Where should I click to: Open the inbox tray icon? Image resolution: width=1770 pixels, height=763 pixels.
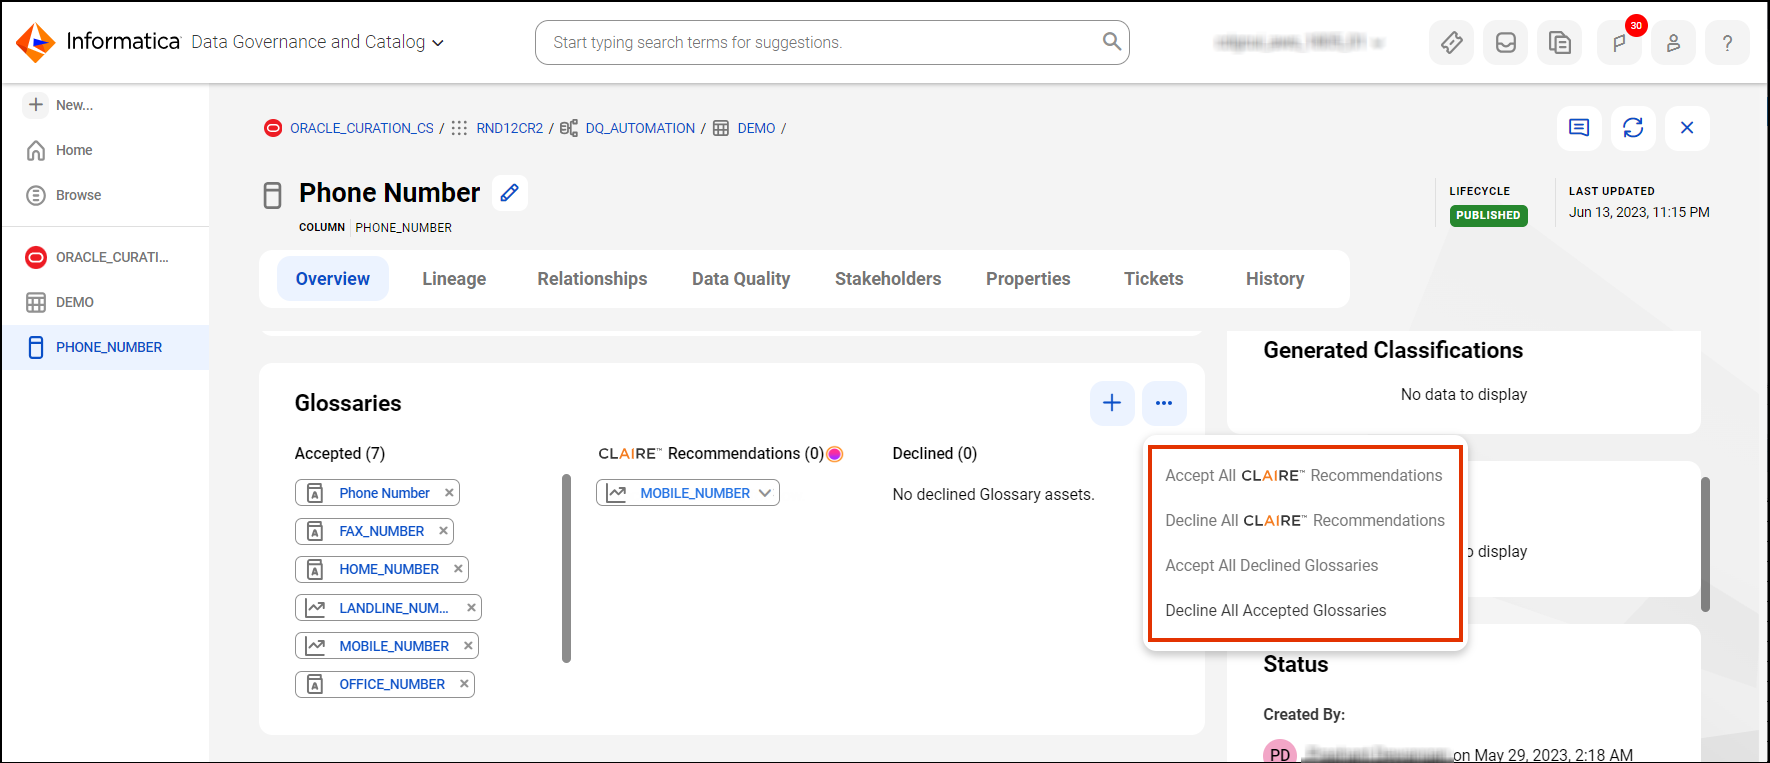click(x=1506, y=42)
